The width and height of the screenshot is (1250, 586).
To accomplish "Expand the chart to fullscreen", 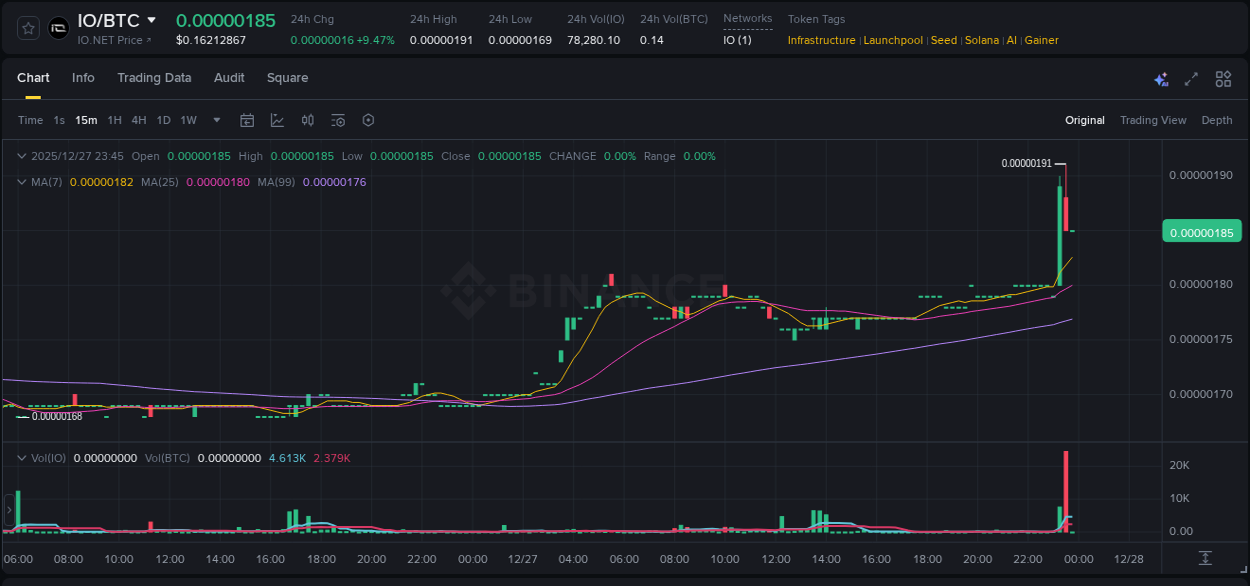I will pos(1191,78).
